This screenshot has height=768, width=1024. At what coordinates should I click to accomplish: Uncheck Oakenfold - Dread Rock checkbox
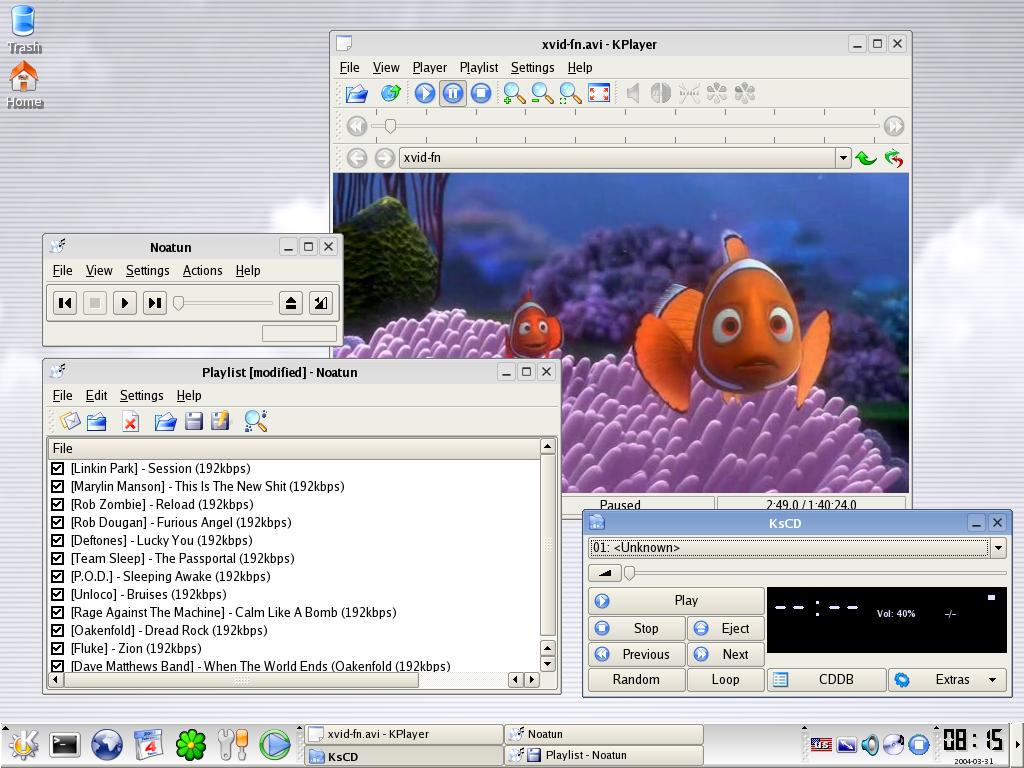57,630
